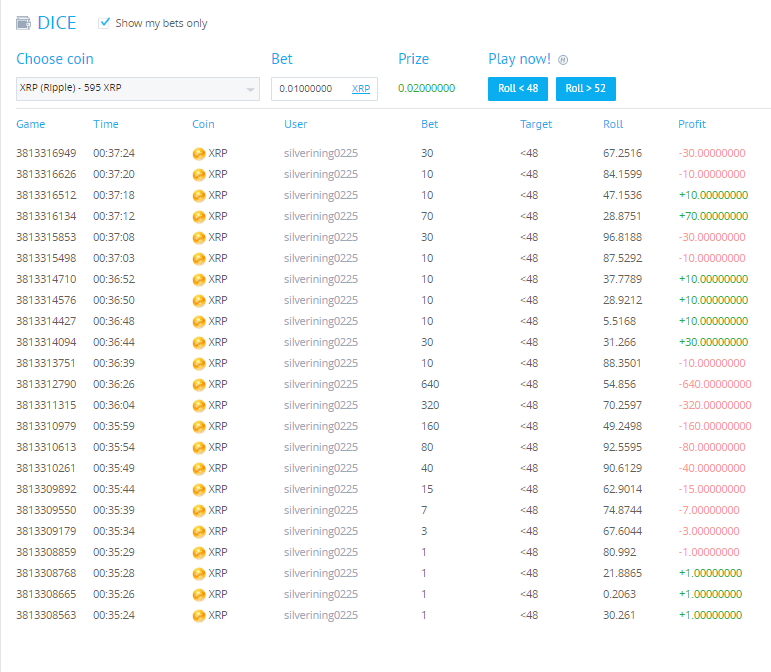Click XRP coin icon in game 3813312790 row
Screen dimensions: 771x672
click(x=199, y=384)
